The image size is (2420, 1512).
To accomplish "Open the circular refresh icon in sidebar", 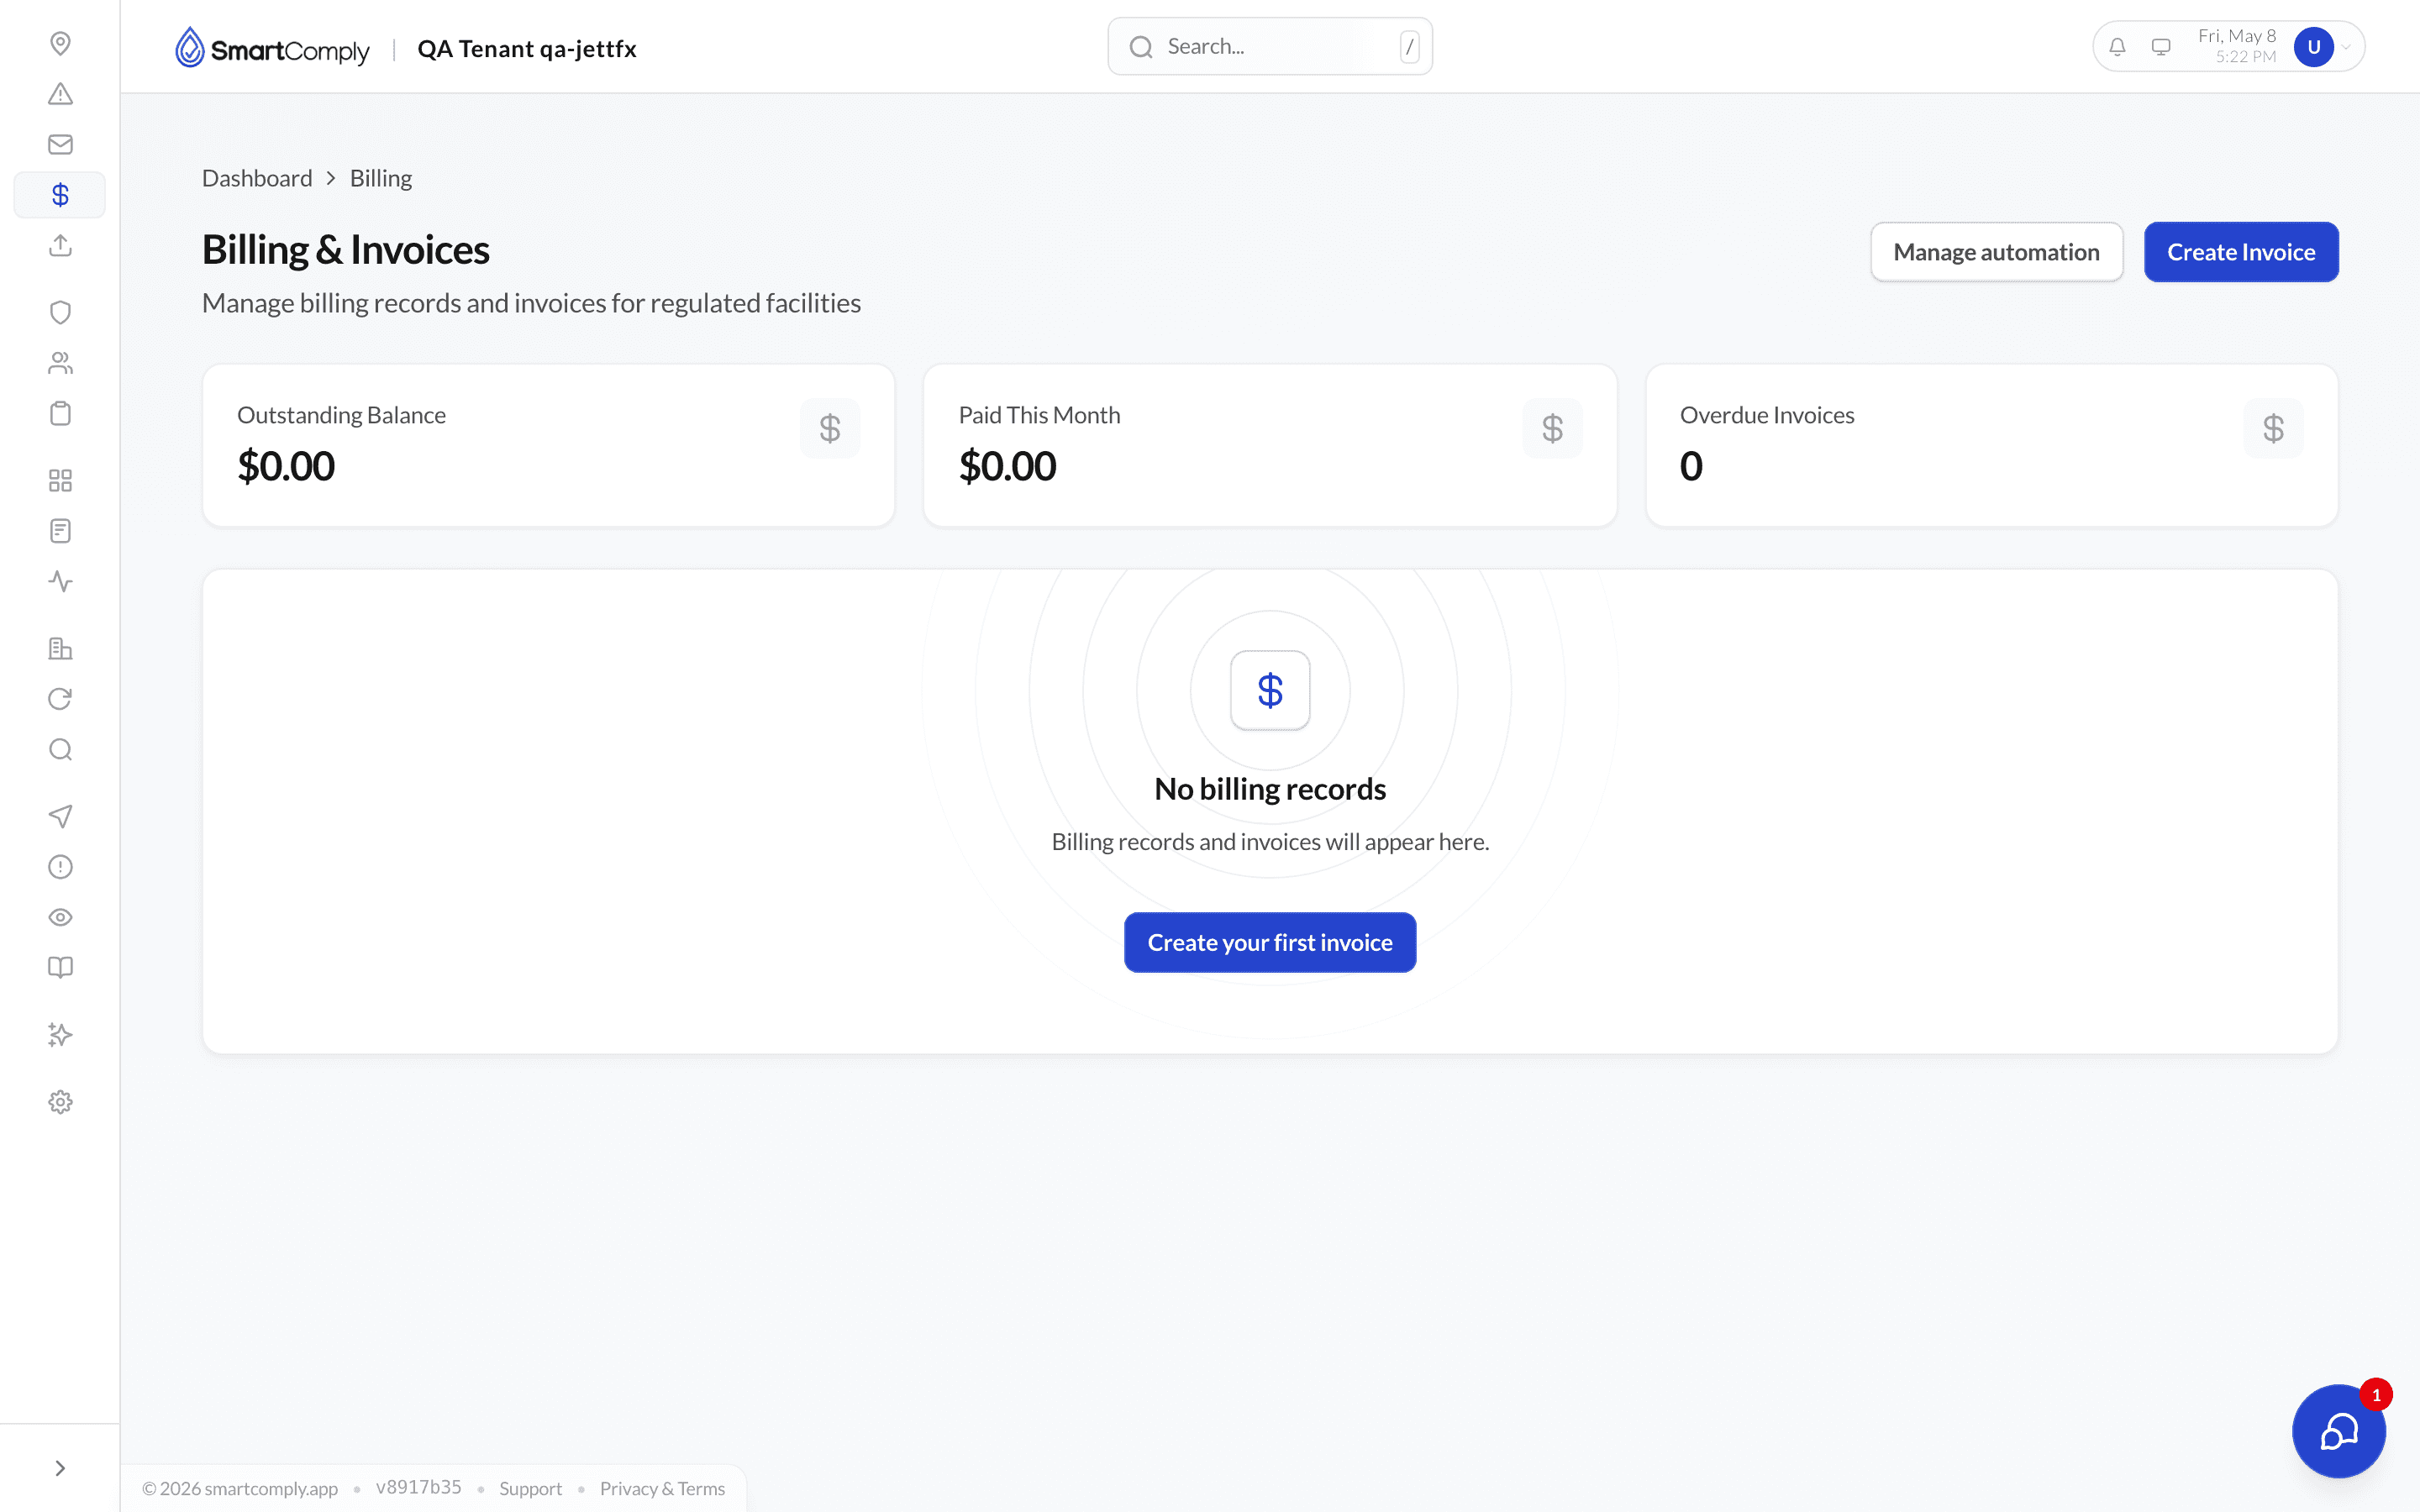I will [60, 699].
